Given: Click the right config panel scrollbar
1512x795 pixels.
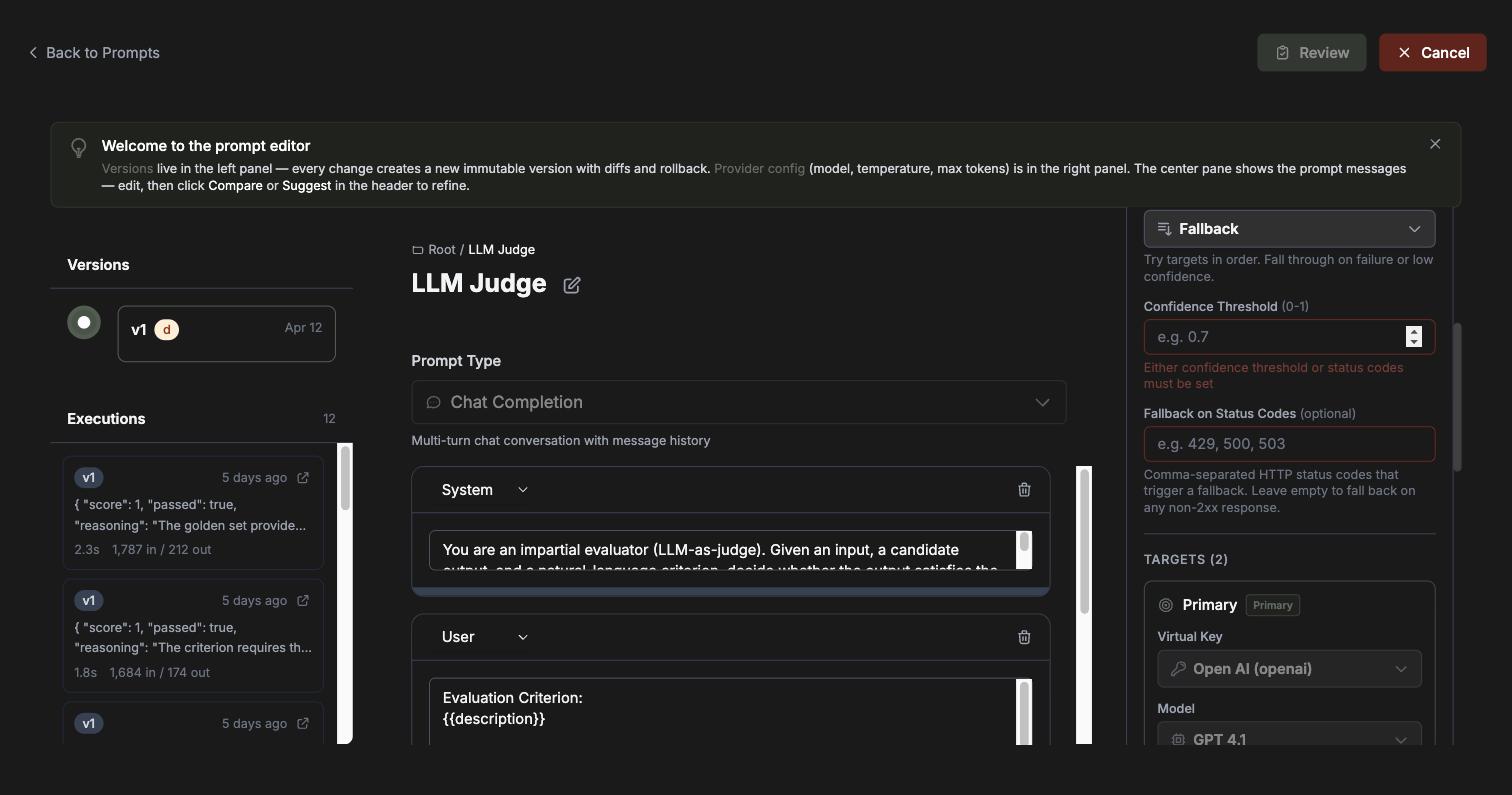Looking at the screenshot, I should click(1457, 397).
